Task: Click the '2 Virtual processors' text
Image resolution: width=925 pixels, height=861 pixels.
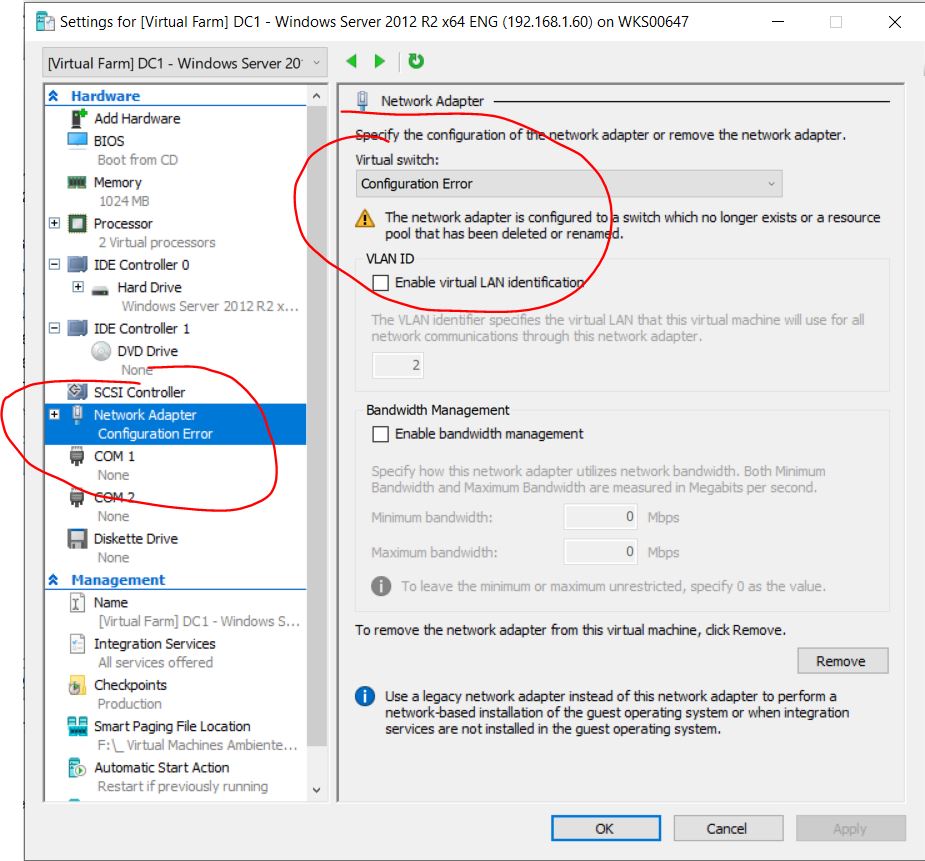Action: point(157,242)
